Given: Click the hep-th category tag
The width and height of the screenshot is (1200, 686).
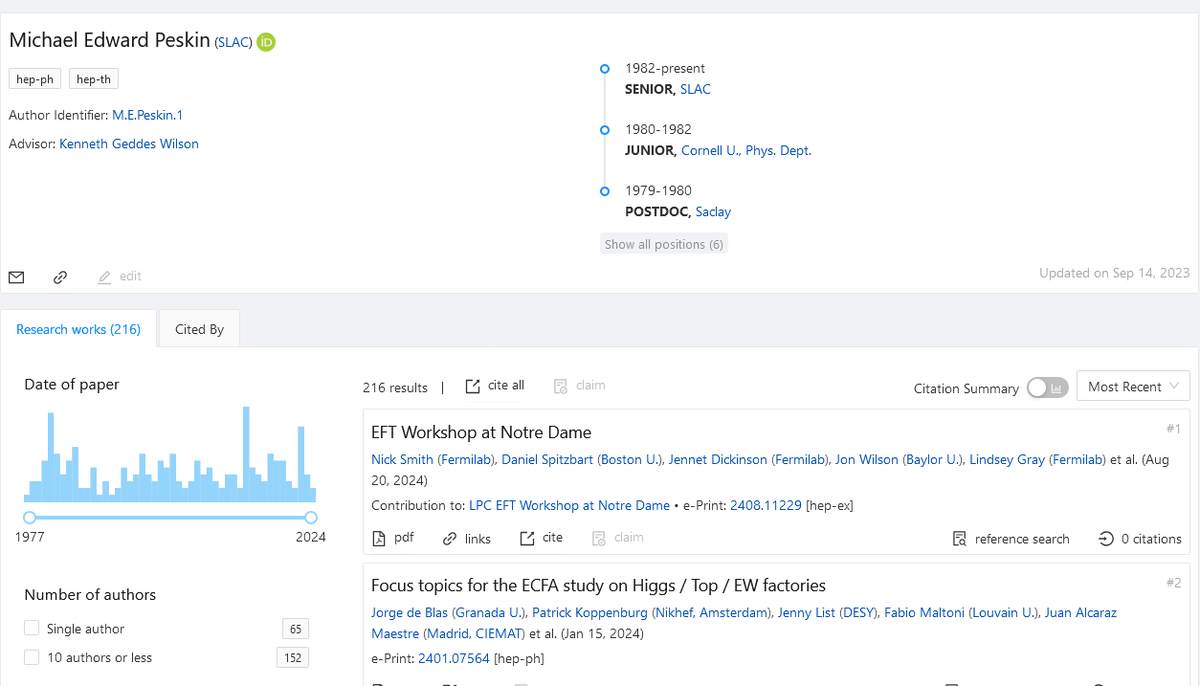Looking at the screenshot, I should tap(94, 79).
